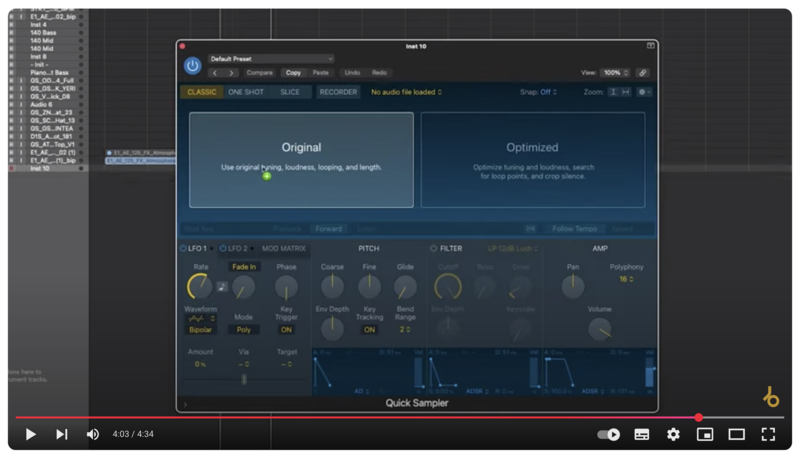Toggle the LFO 2 power button
Screen dimensions: 800x459
click(223, 248)
